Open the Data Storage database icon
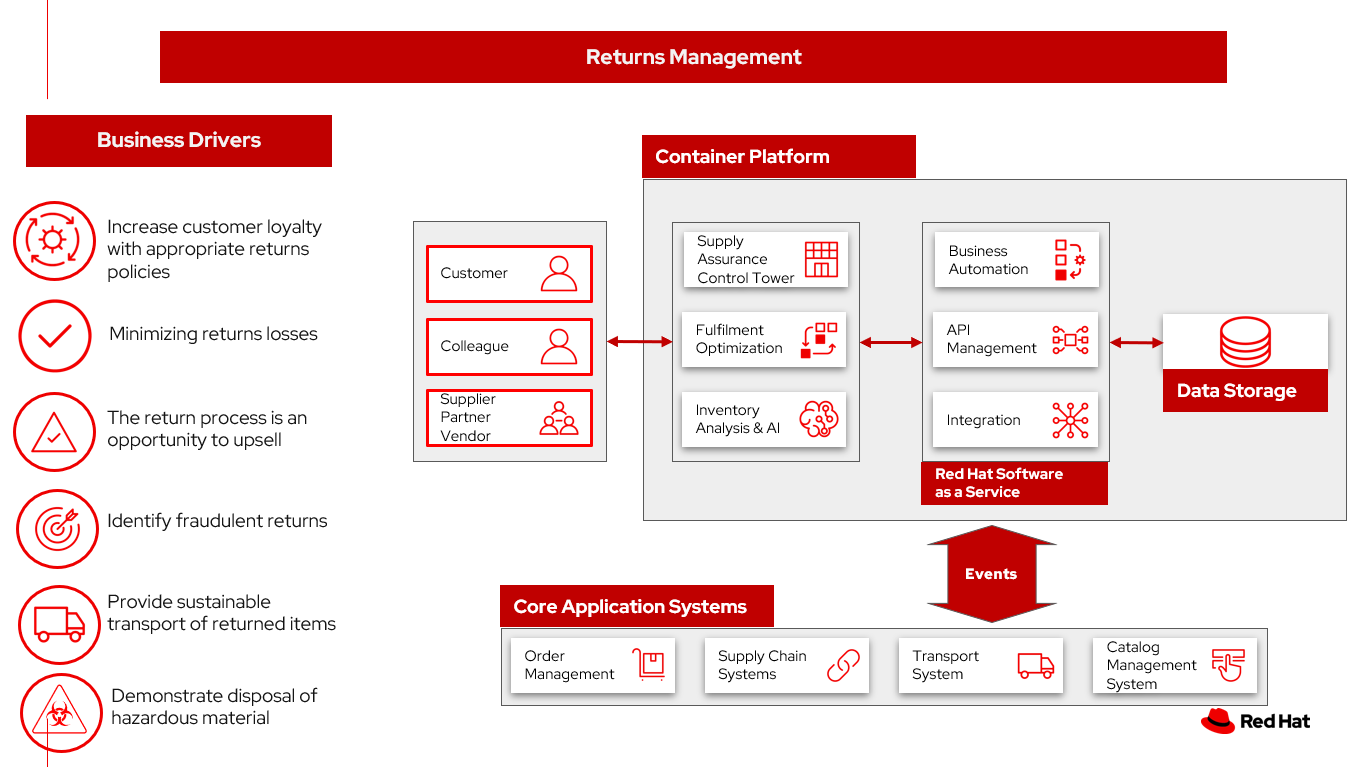 1245,340
